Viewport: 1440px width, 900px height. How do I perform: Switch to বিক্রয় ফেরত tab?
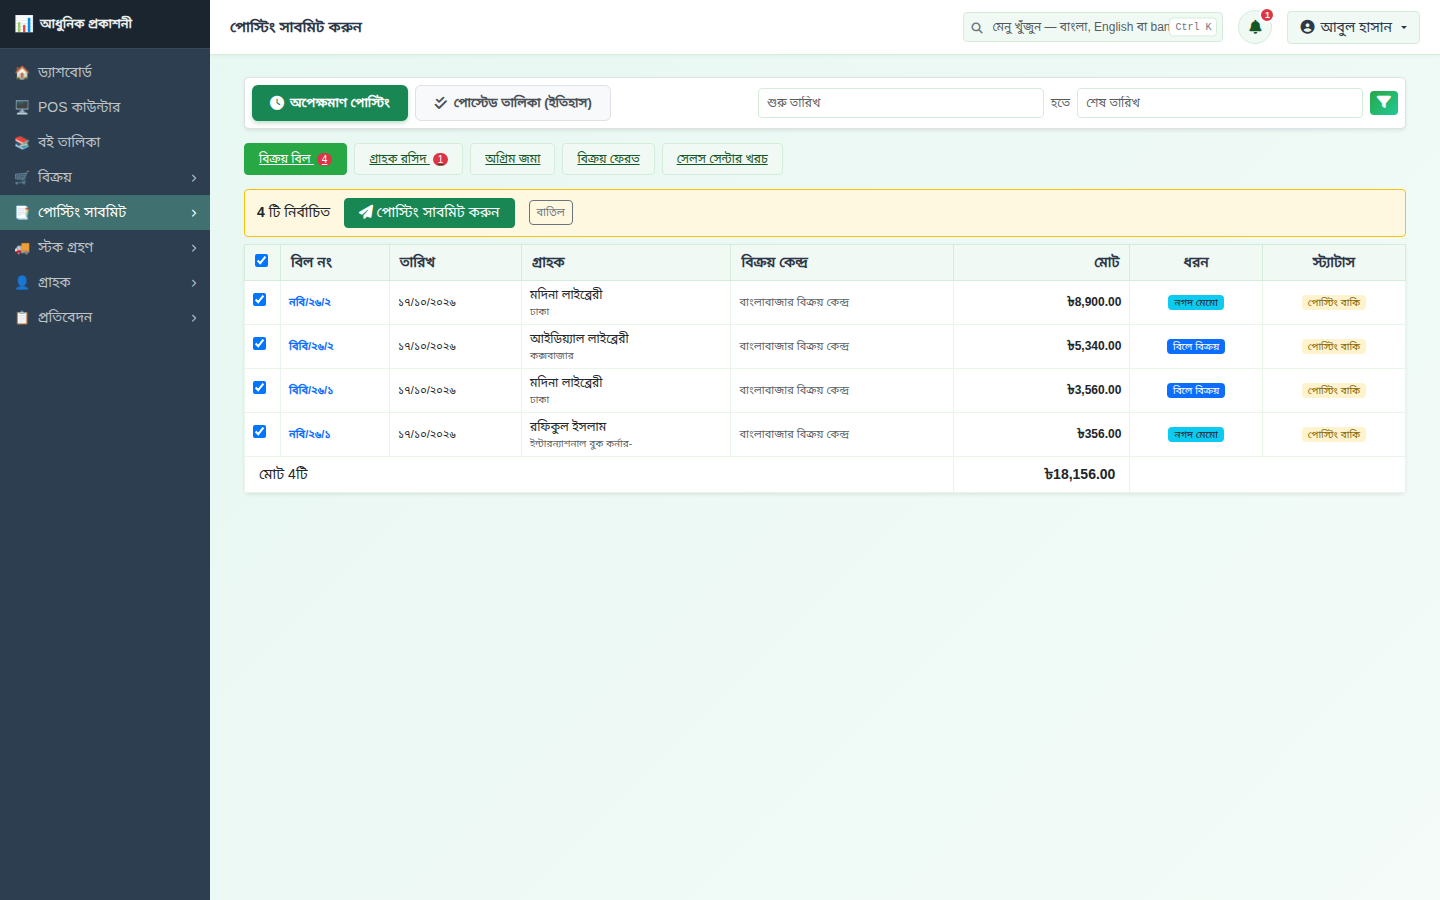[608, 159]
